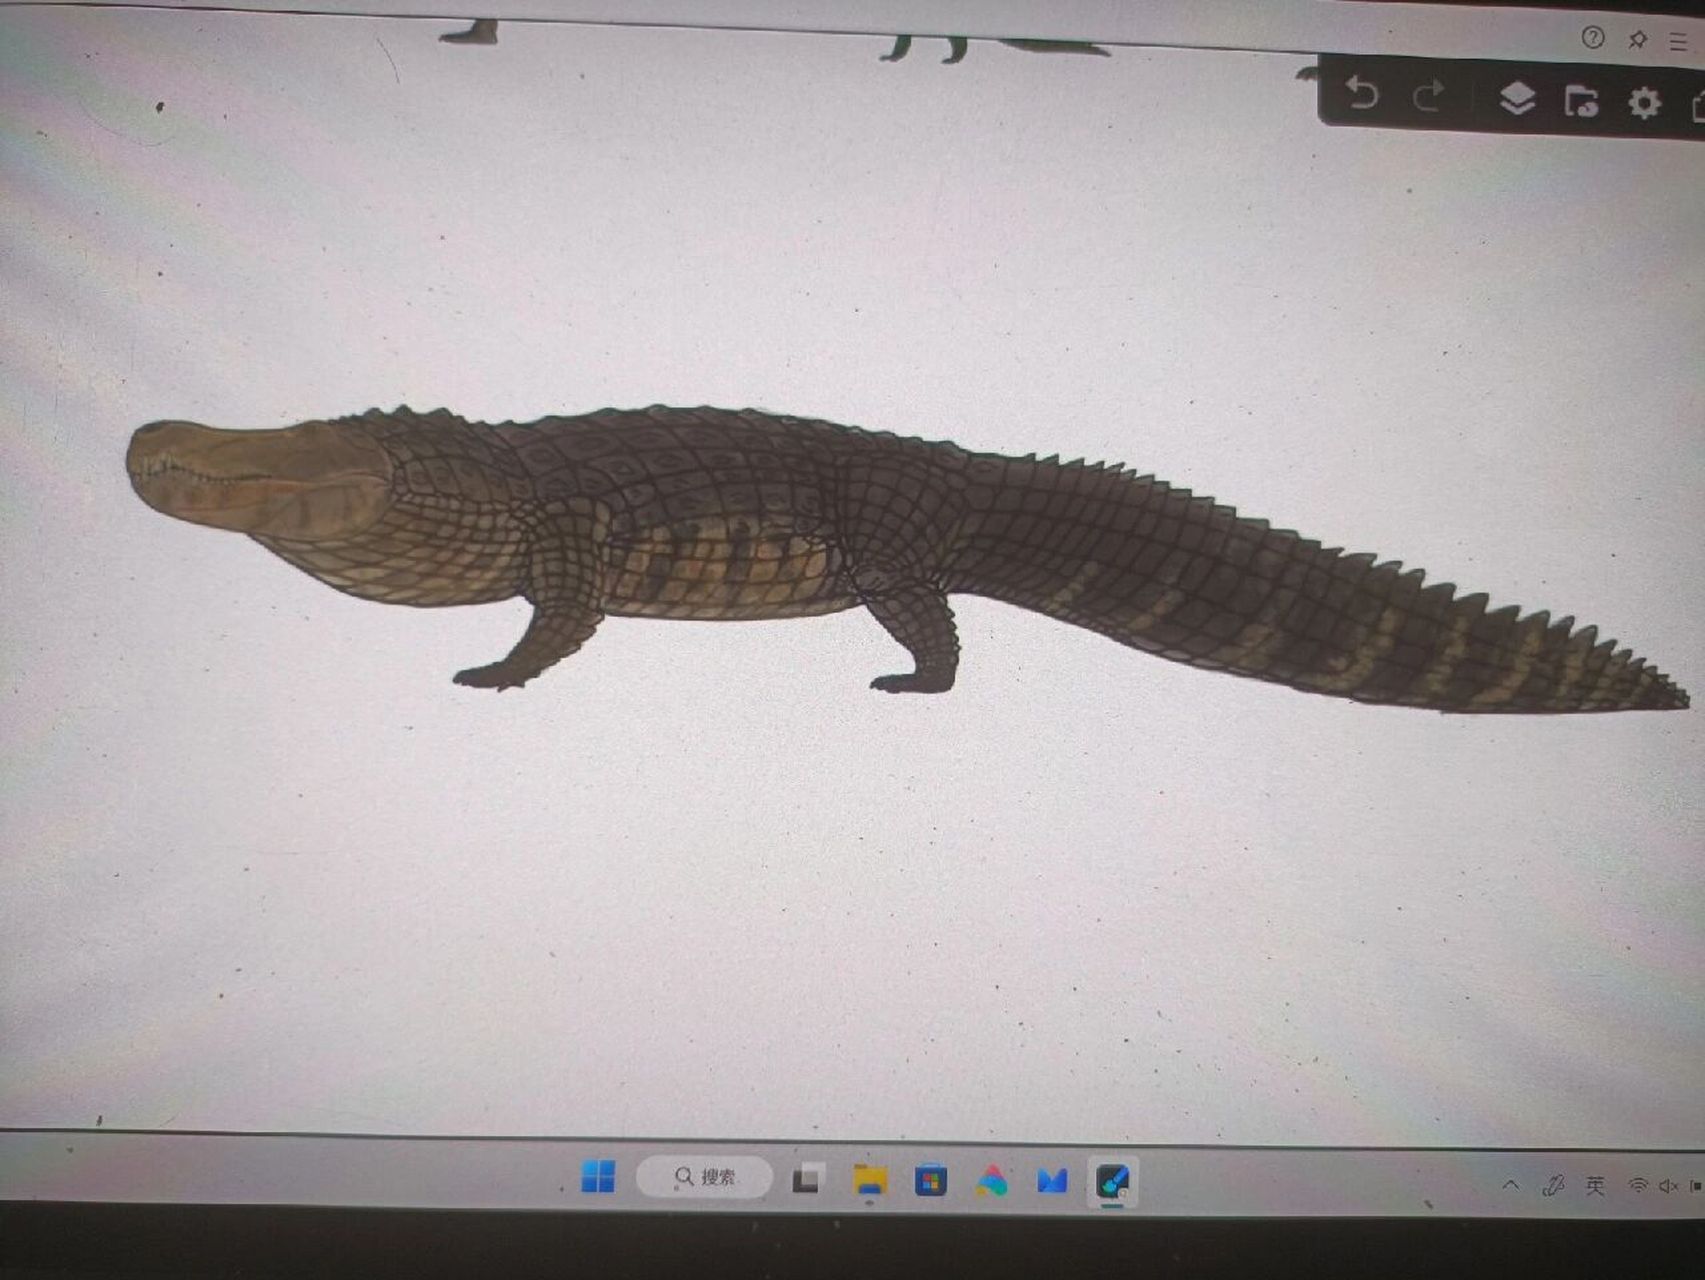Click the 搜索 search box on taskbar
Image resolution: width=1705 pixels, height=1280 pixels.
(705, 1177)
